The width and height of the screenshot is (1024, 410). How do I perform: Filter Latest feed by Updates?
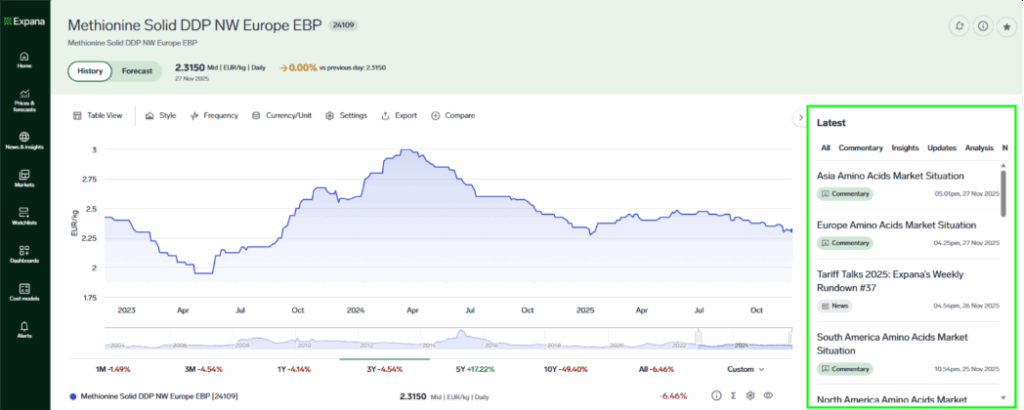[942, 148]
